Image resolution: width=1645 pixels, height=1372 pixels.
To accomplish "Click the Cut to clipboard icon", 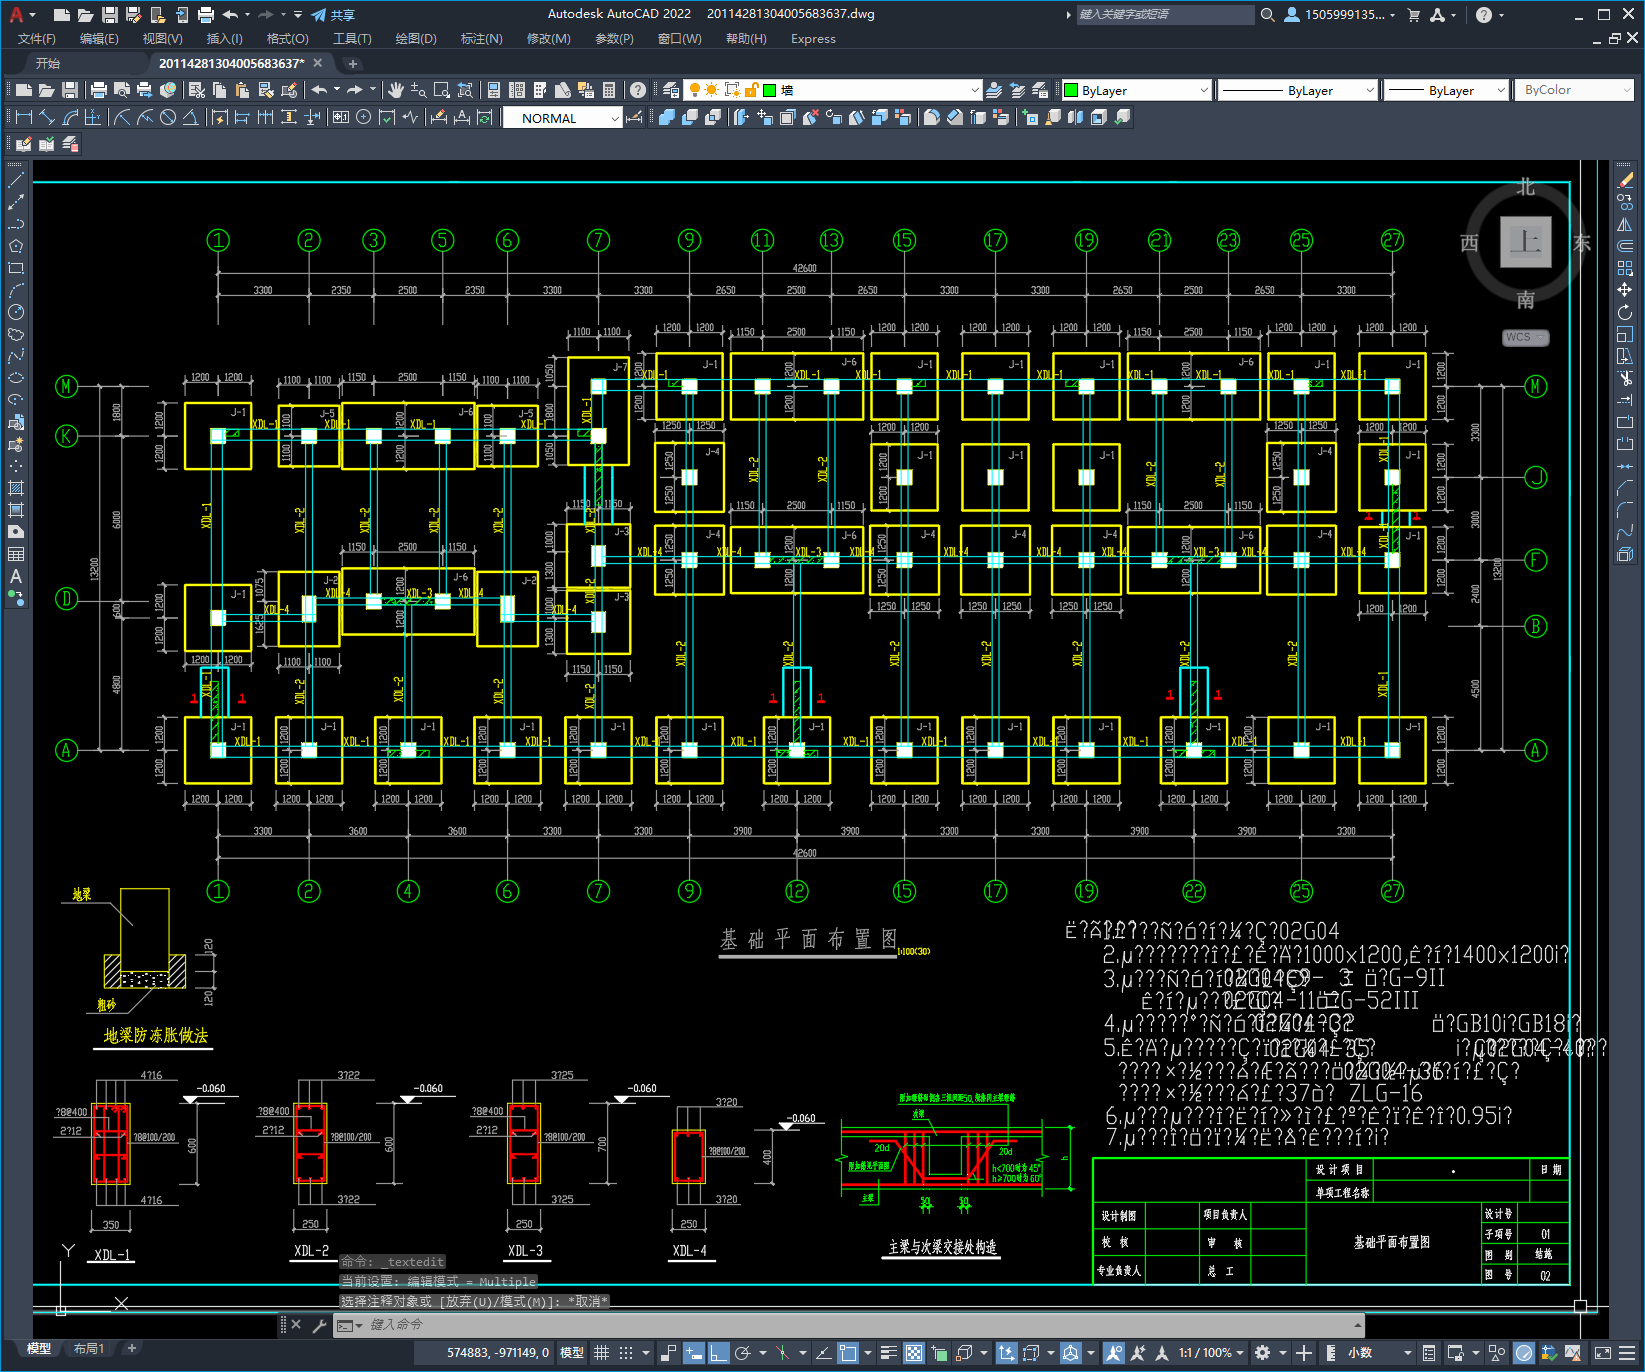I will point(197,90).
